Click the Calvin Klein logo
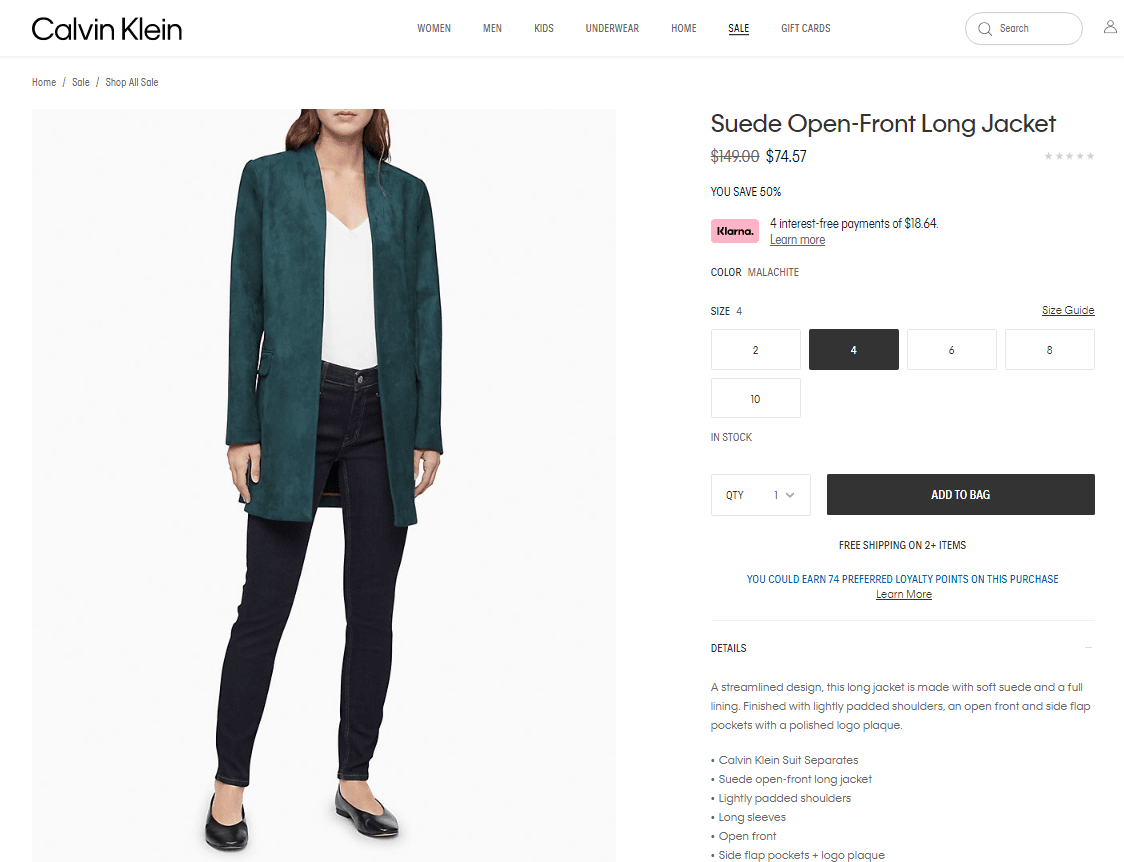The image size is (1124, 862). coord(107,29)
